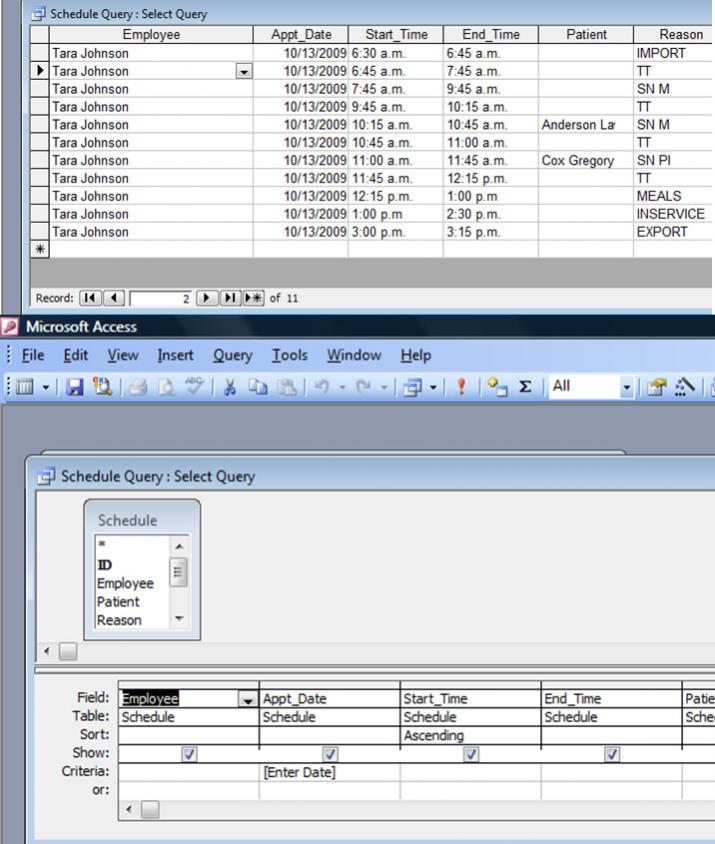Click the Start_Time column header in datasheet
Image resolution: width=715 pixels, height=844 pixels.
[396, 34]
